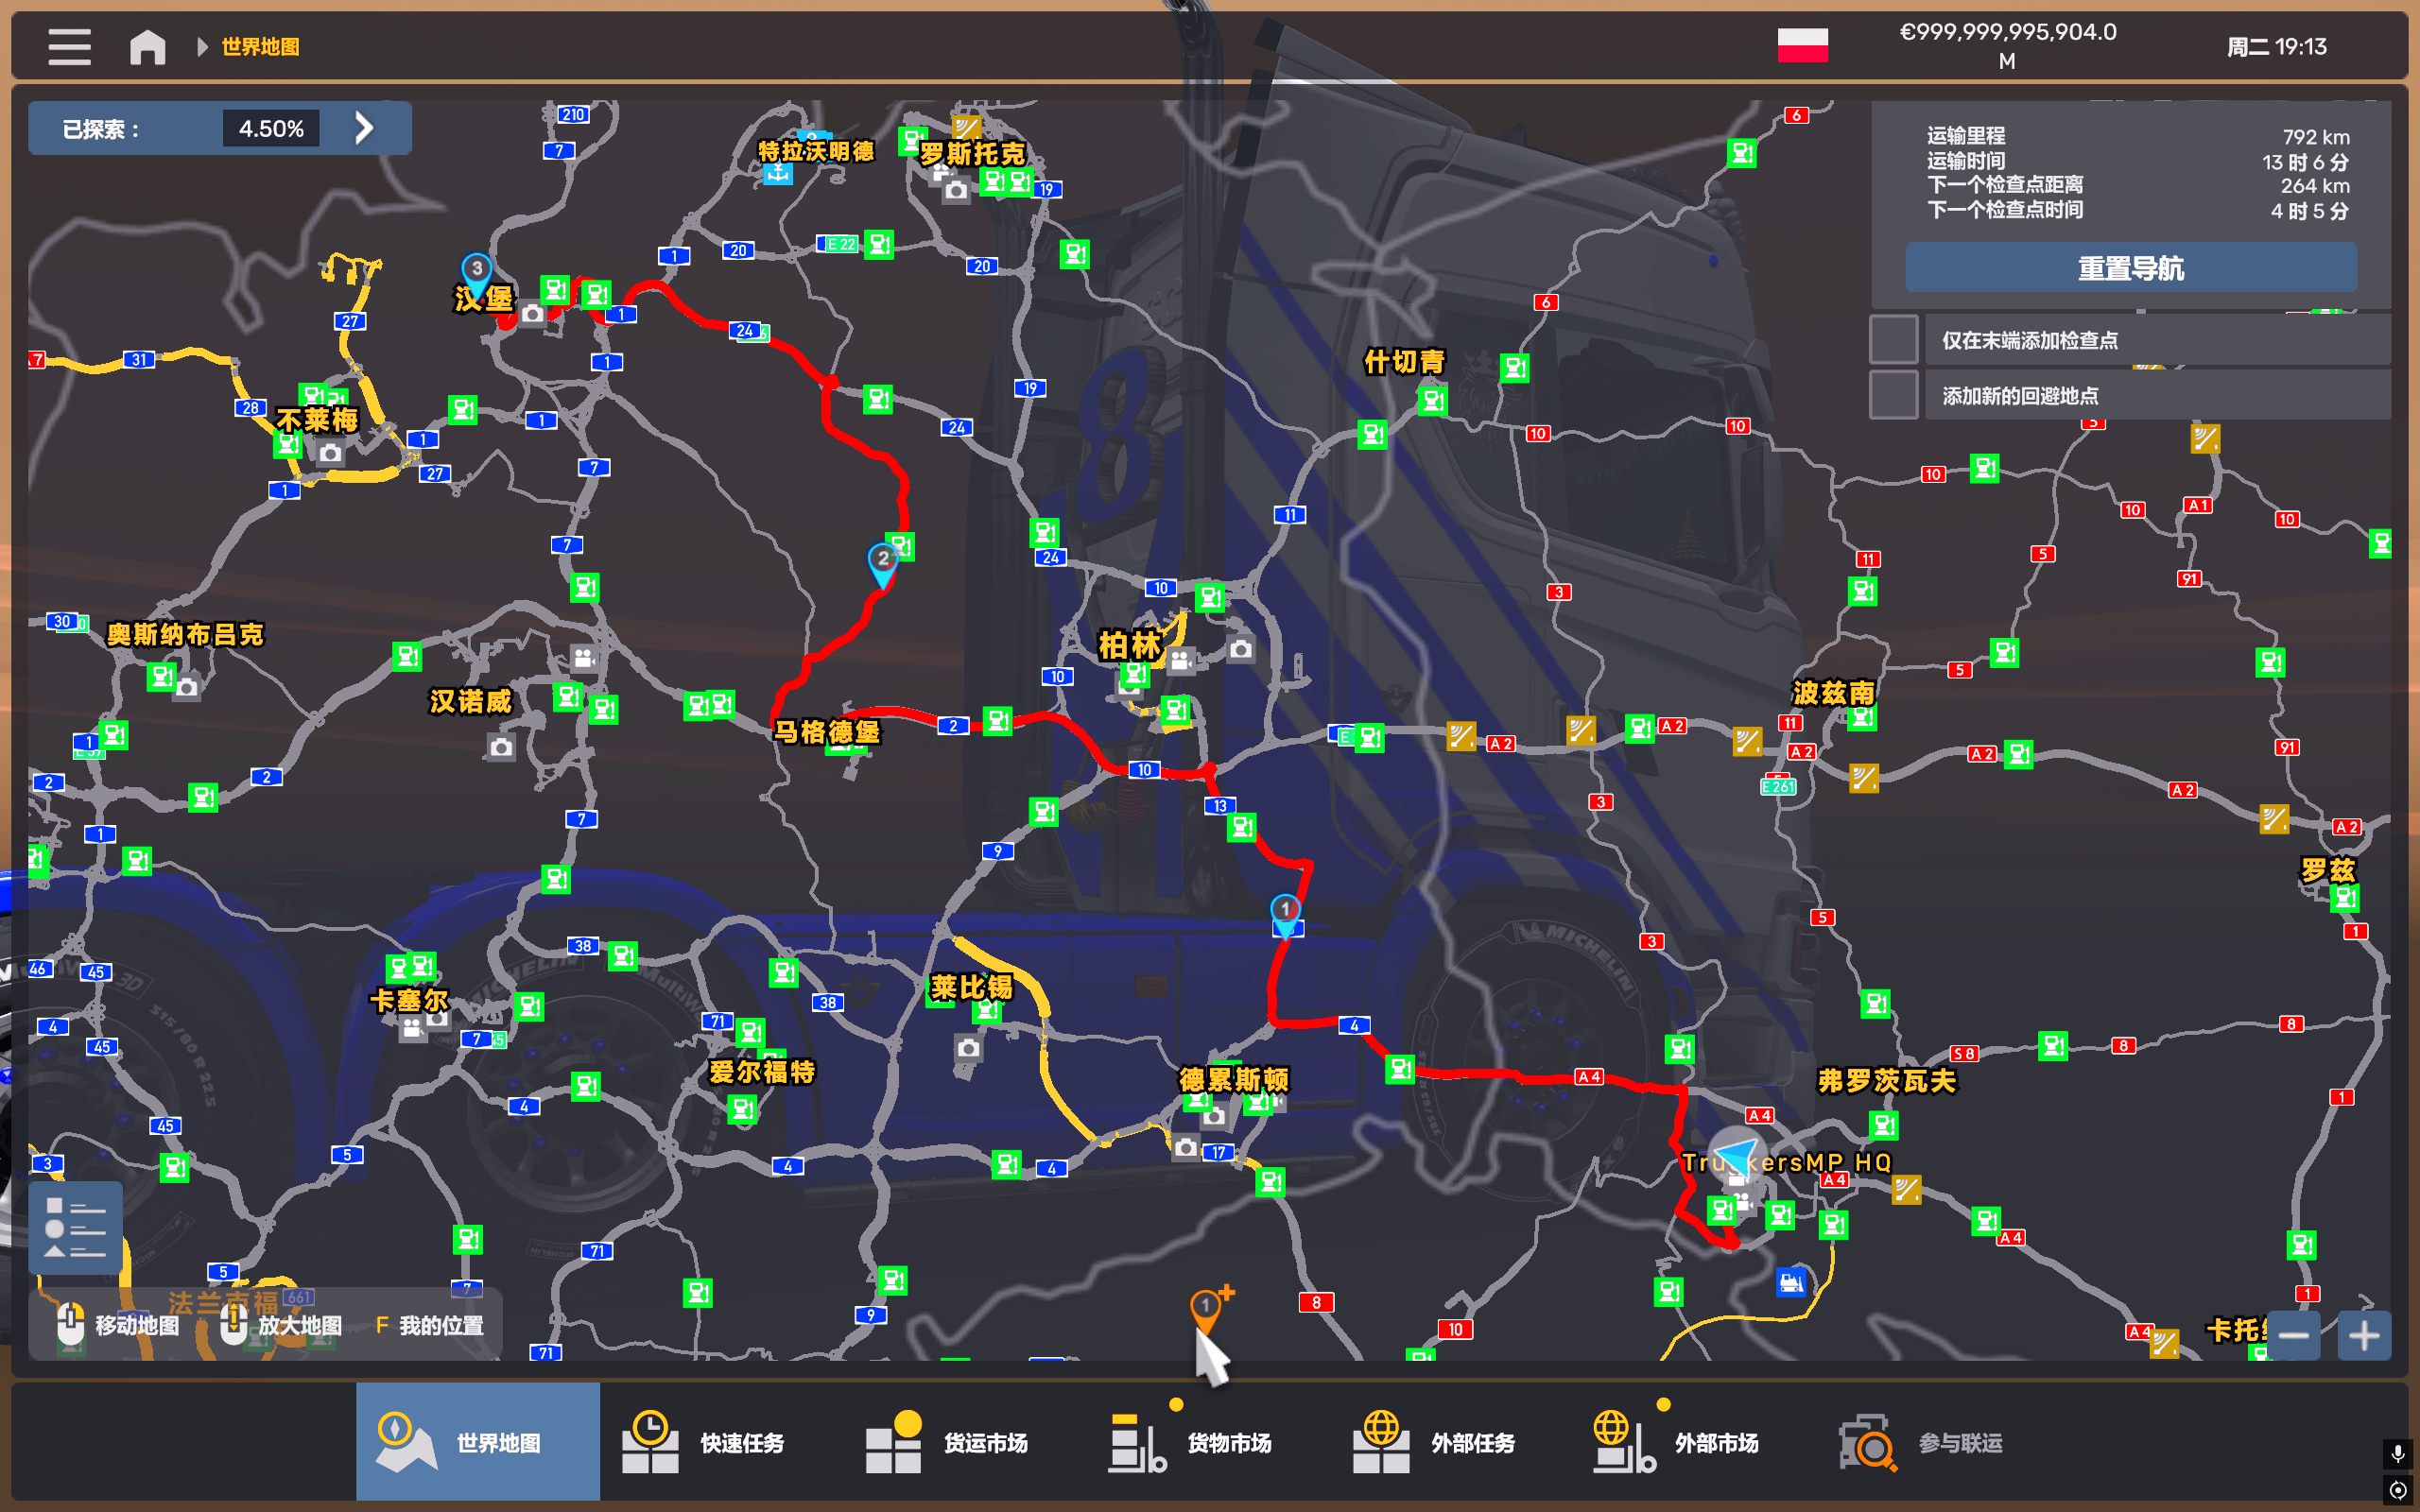This screenshot has width=2420, height=1512.
Task: Click the Berlin (柏林) city label
Action: (1129, 645)
